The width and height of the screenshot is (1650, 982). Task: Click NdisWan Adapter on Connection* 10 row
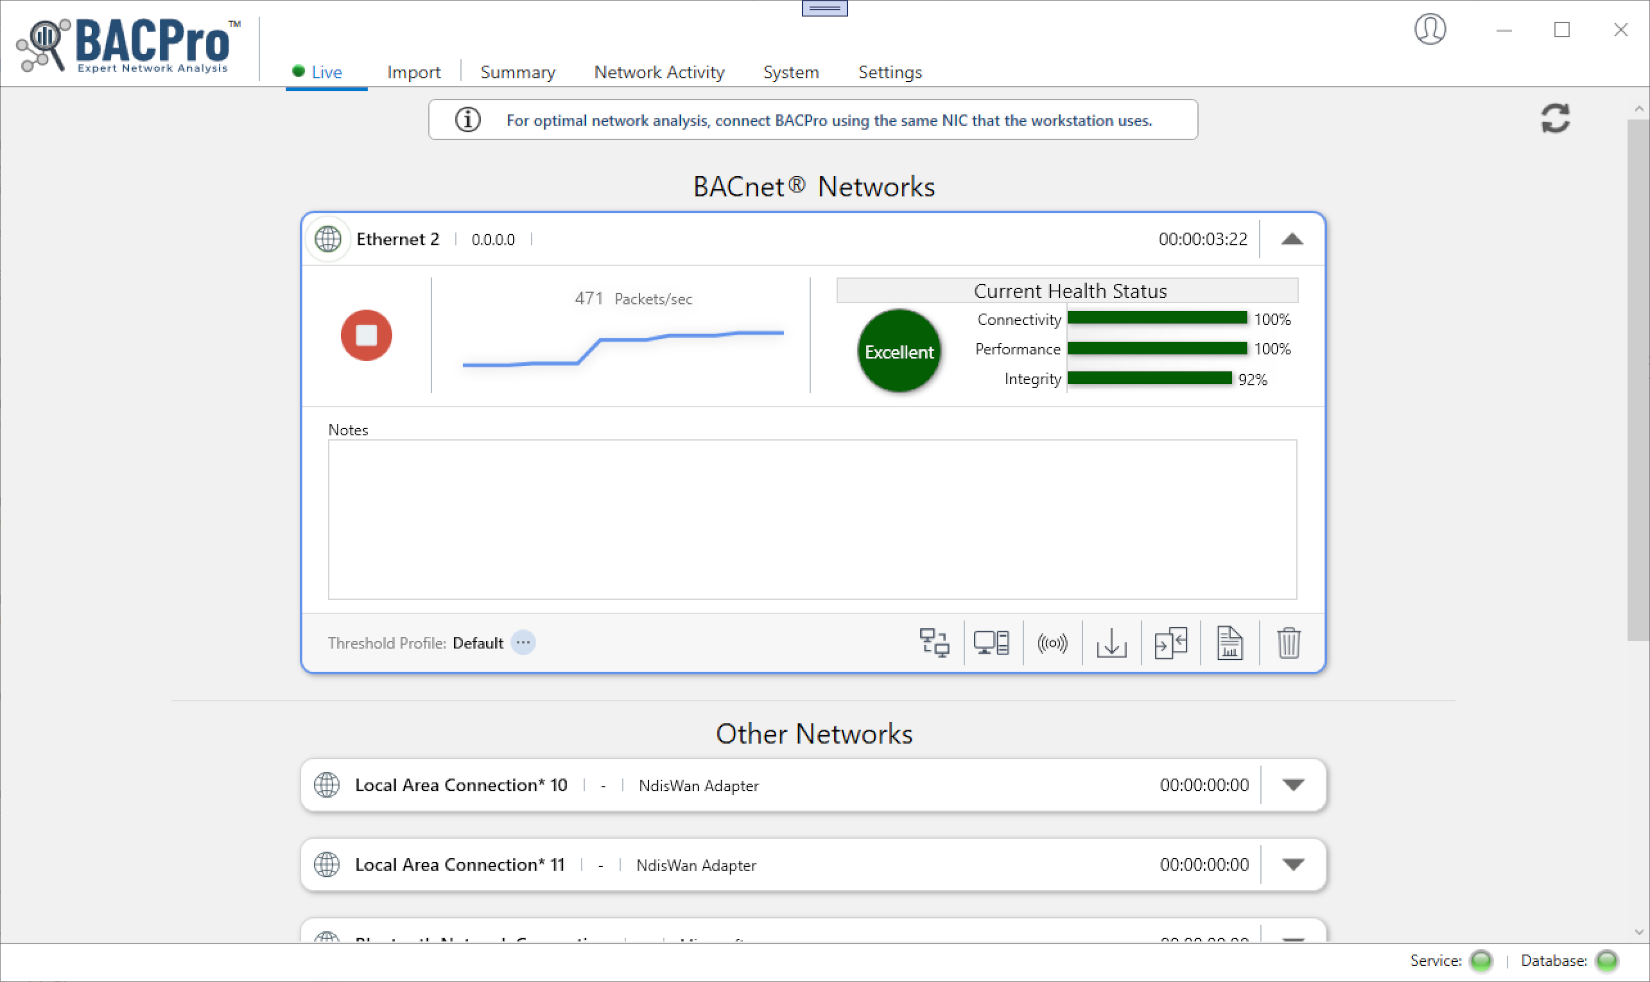pyautogui.click(x=699, y=786)
